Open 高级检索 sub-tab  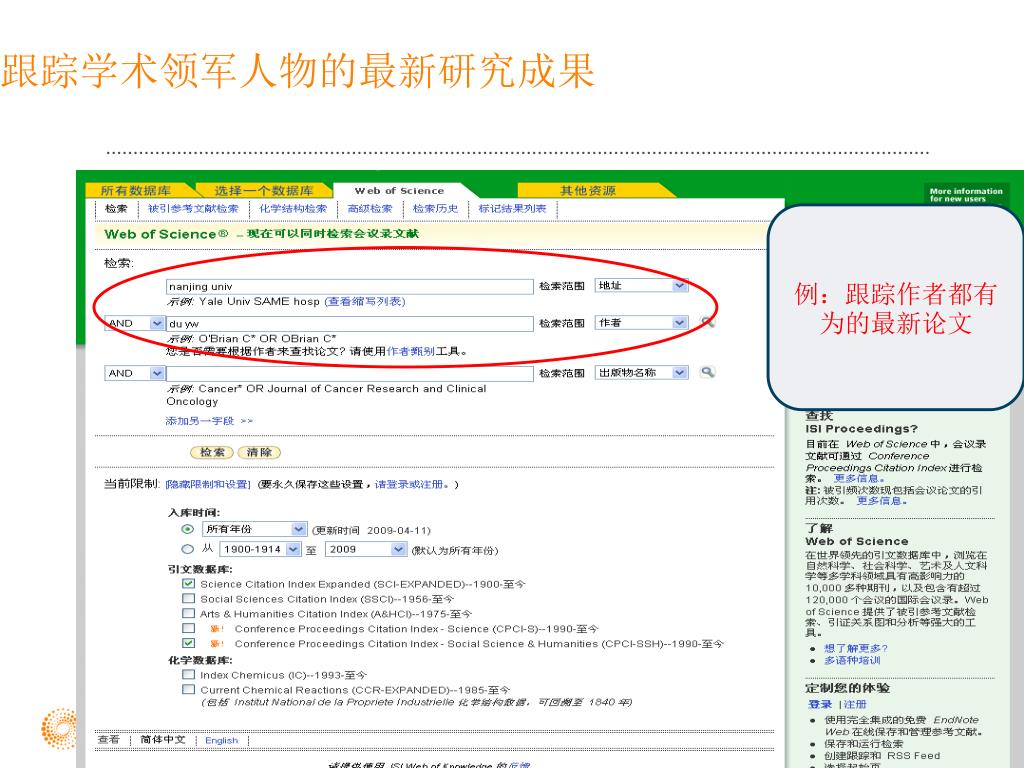coord(370,208)
